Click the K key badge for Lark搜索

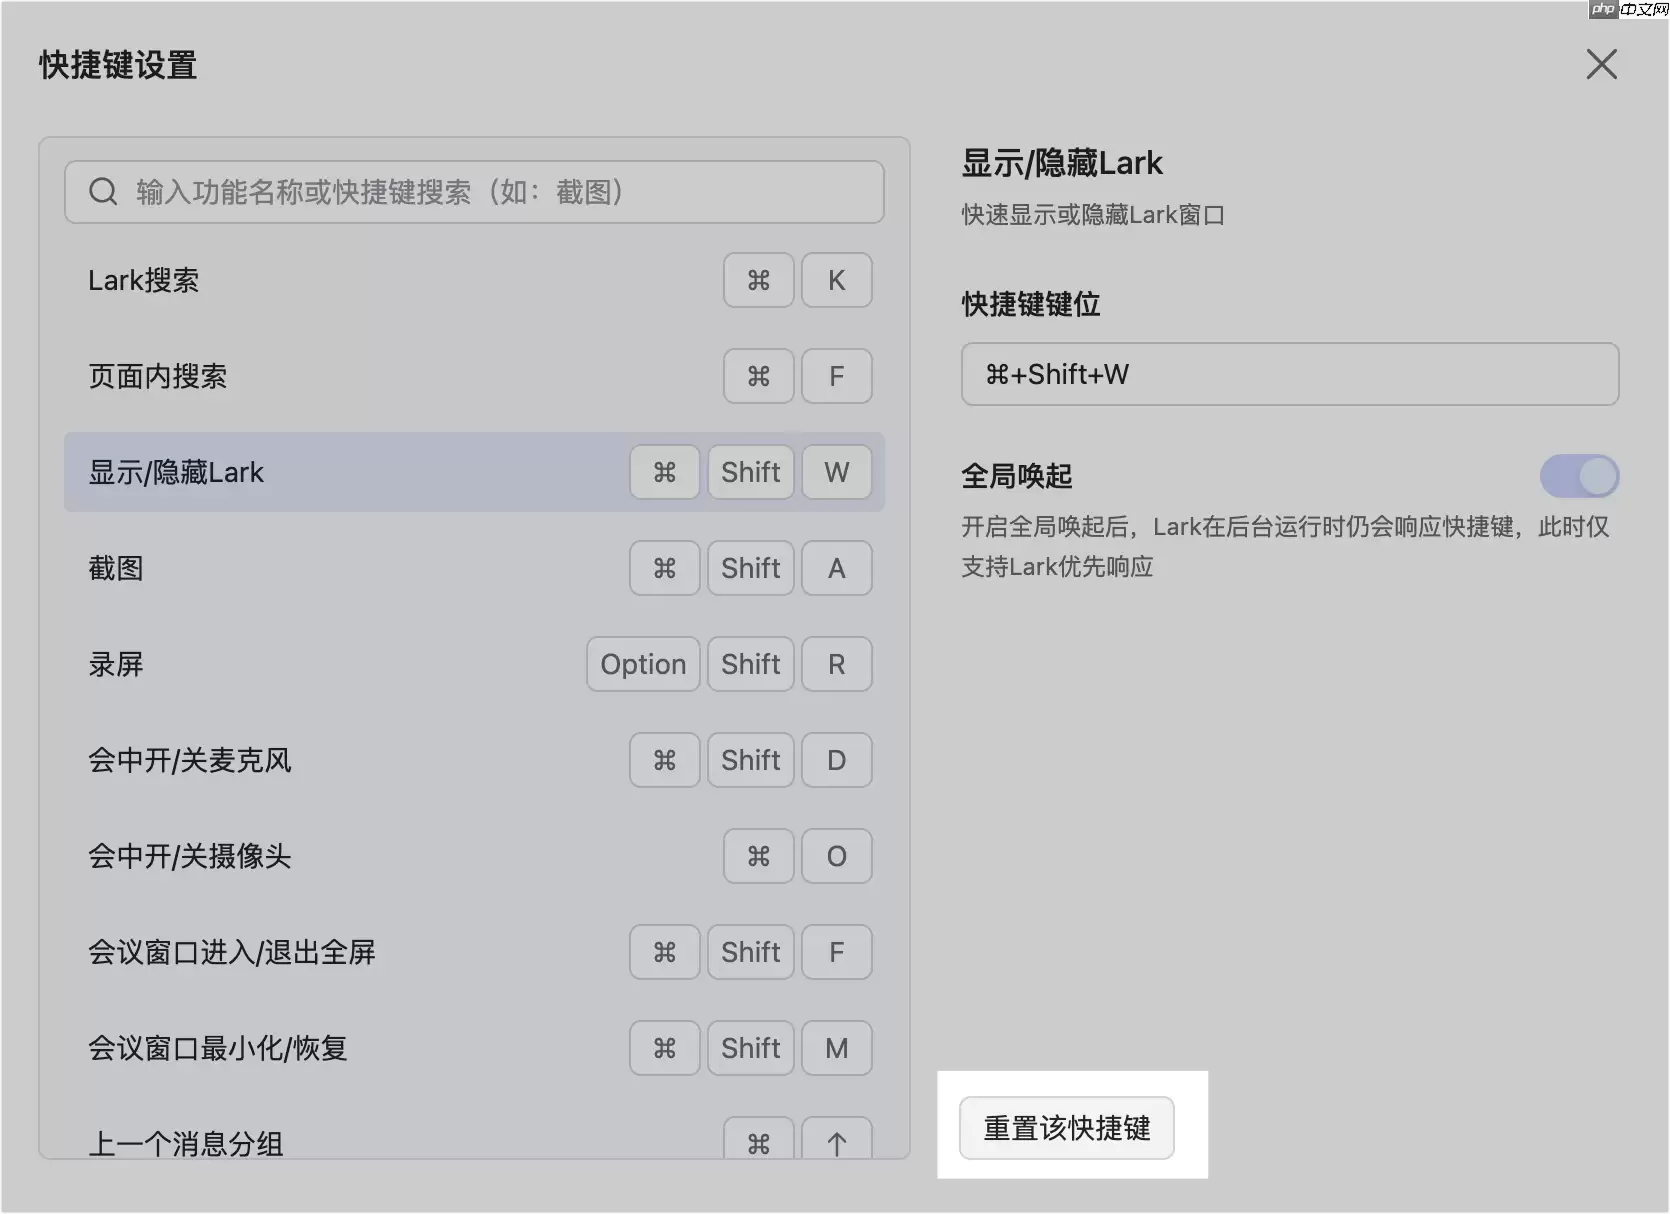click(836, 280)
